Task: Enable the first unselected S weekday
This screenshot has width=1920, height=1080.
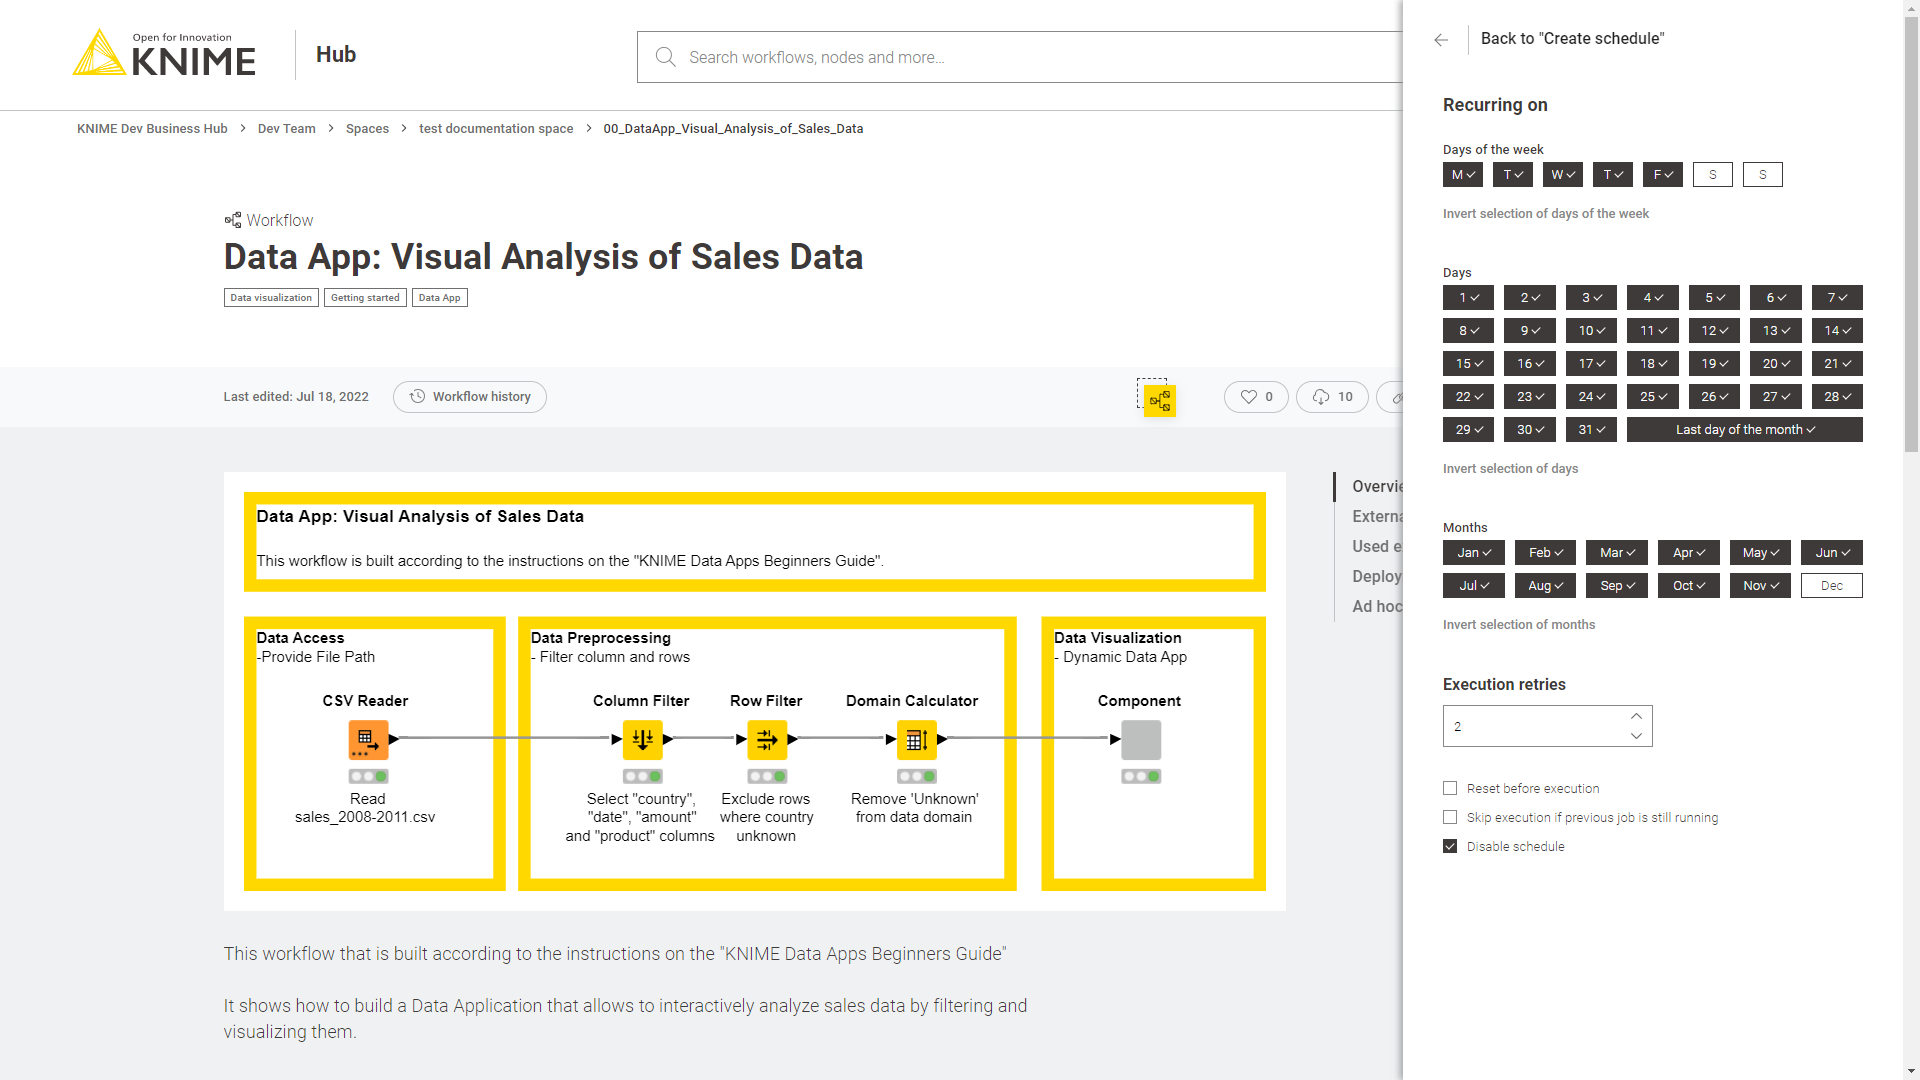Action: [1713, 175]
